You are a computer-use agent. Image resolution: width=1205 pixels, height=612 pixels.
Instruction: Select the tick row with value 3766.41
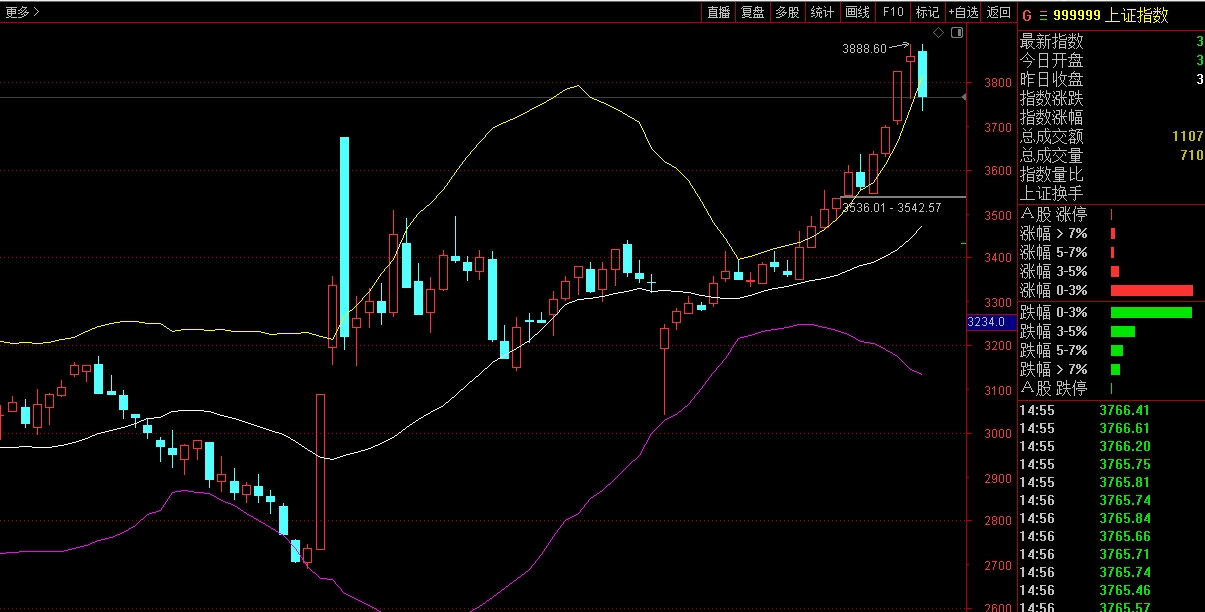point(1111,410)
